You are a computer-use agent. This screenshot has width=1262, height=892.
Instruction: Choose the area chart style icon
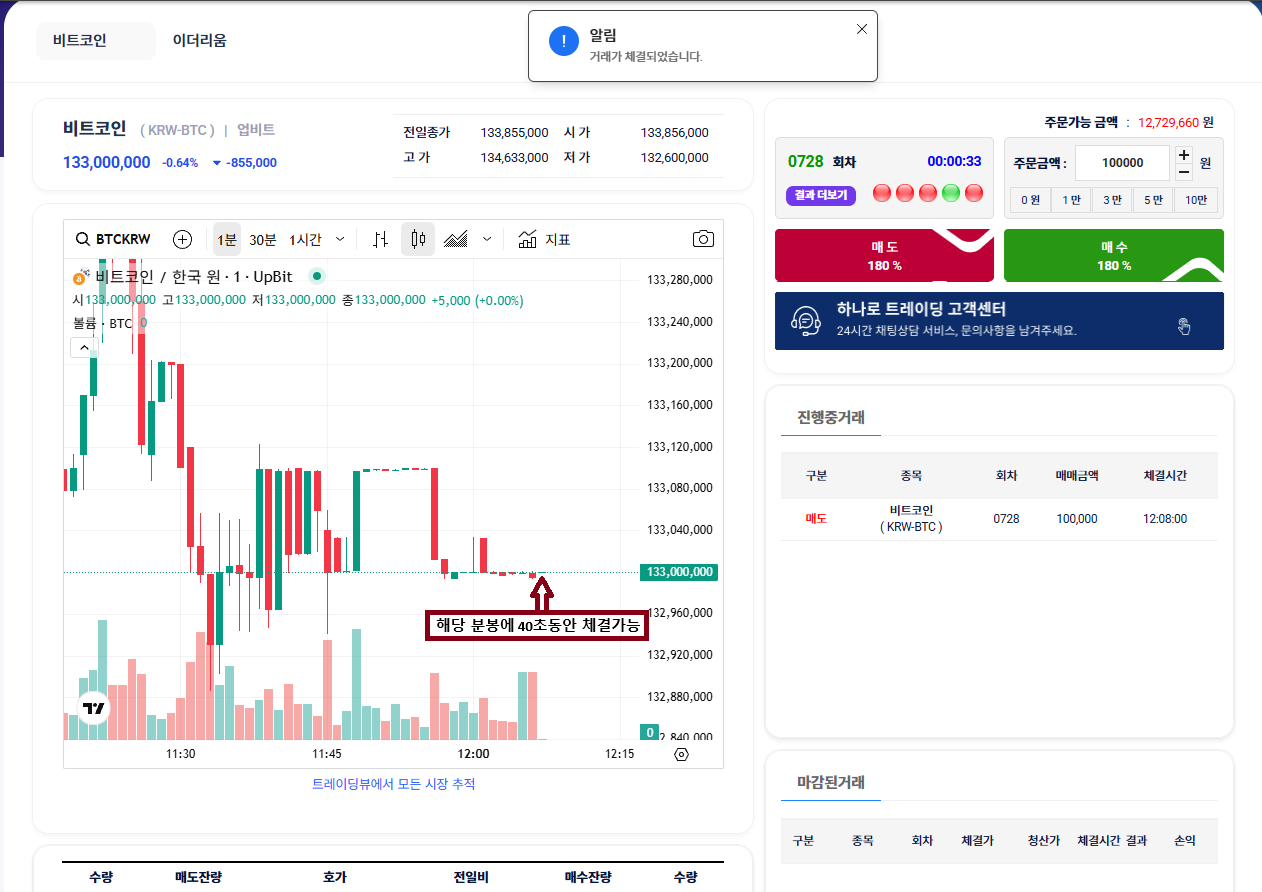coord(456,239)
